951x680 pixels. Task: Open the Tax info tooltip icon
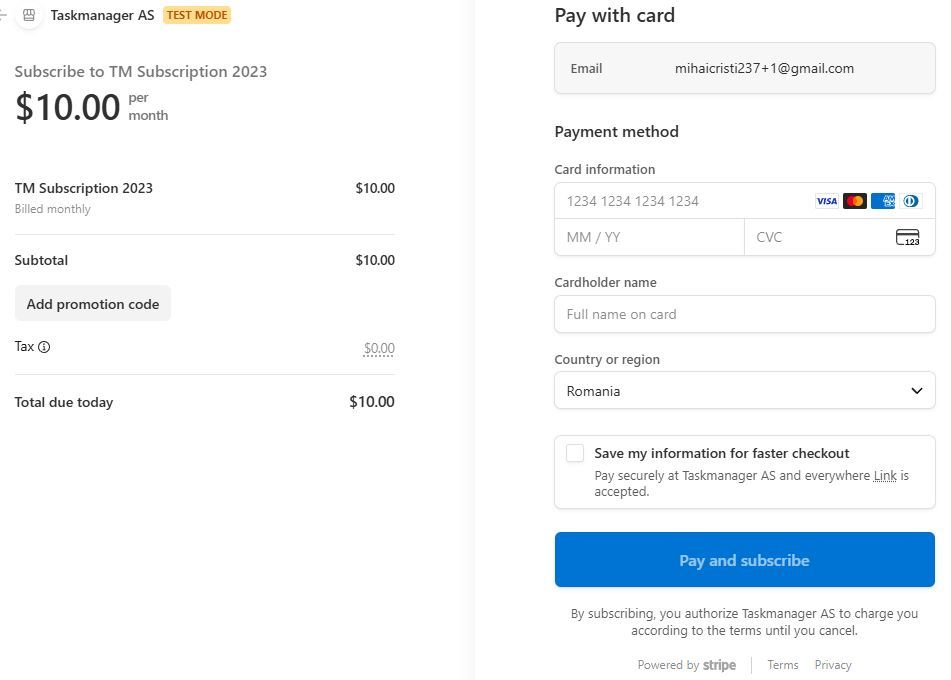click(42, 347)
